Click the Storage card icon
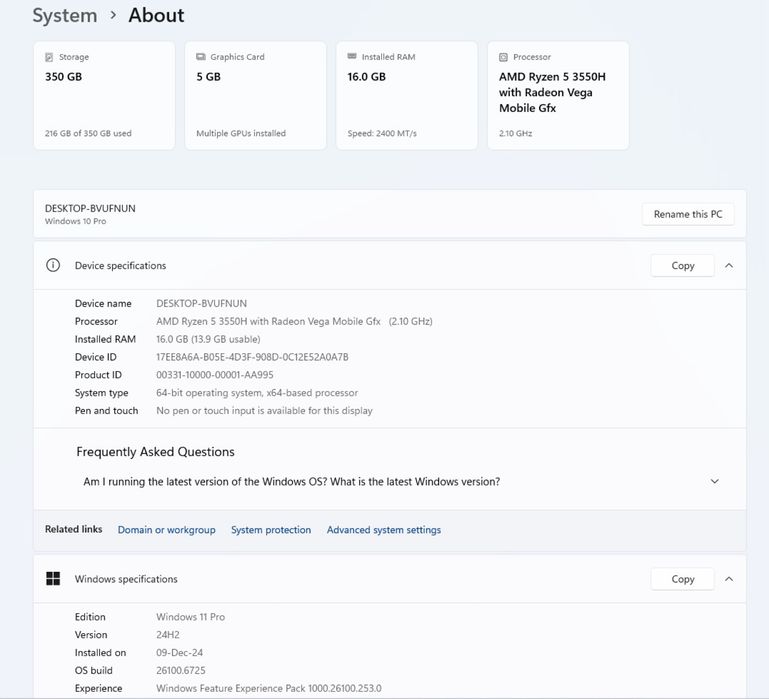The image size is (769, 699). coord(50,57)
